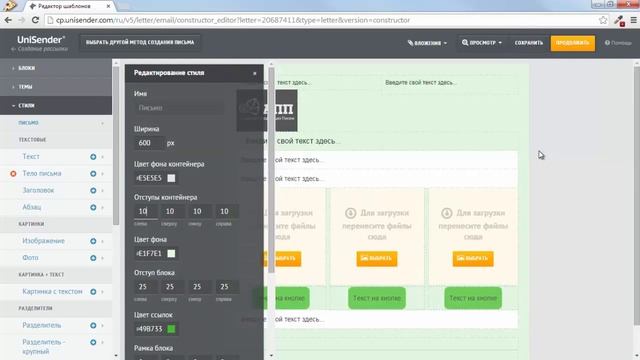The image size is (640, 360).
Task: Choose another letter creation method
Action: tap(140, 42)
